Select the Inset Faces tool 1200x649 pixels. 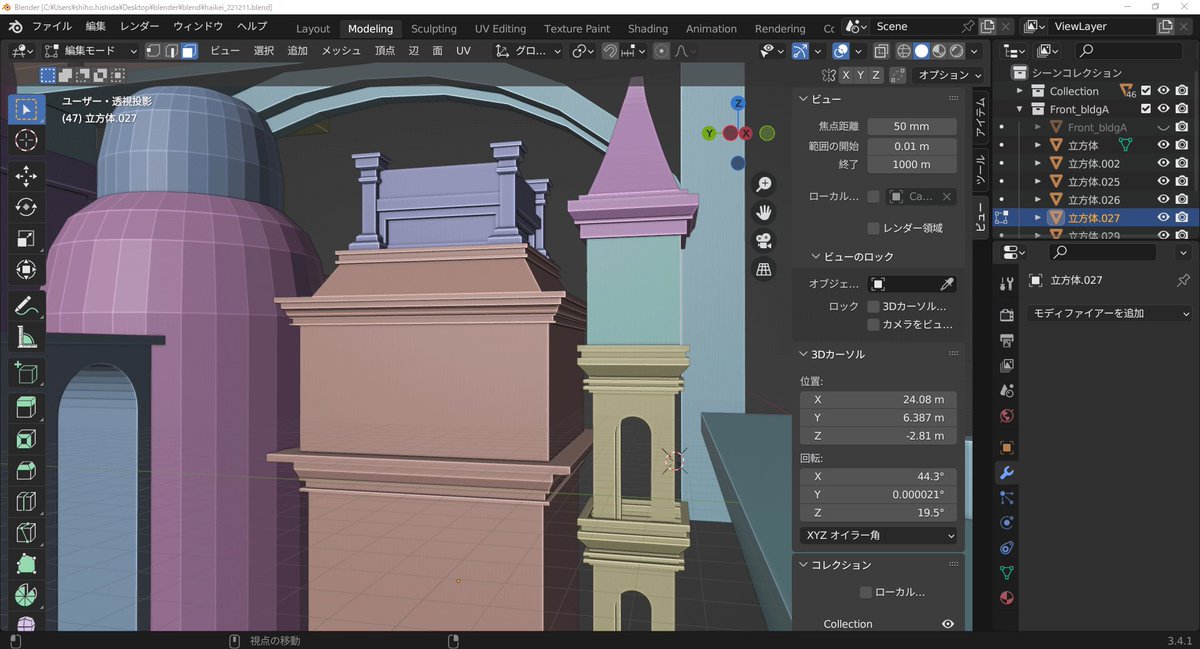[x=26, y=439]
